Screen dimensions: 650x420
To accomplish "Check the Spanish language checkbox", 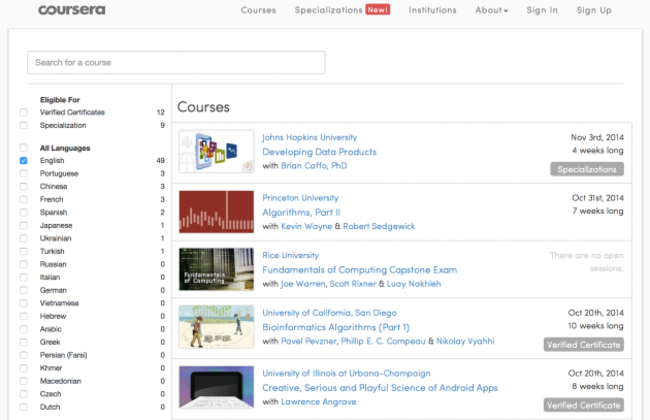I will coord(23,212).
